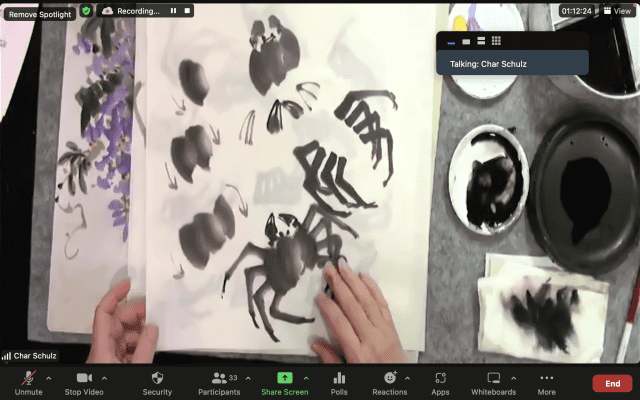The width and height of the screenshot is (640, 400).
Task: Open the Apps panel
Action: tap(440, 383)
